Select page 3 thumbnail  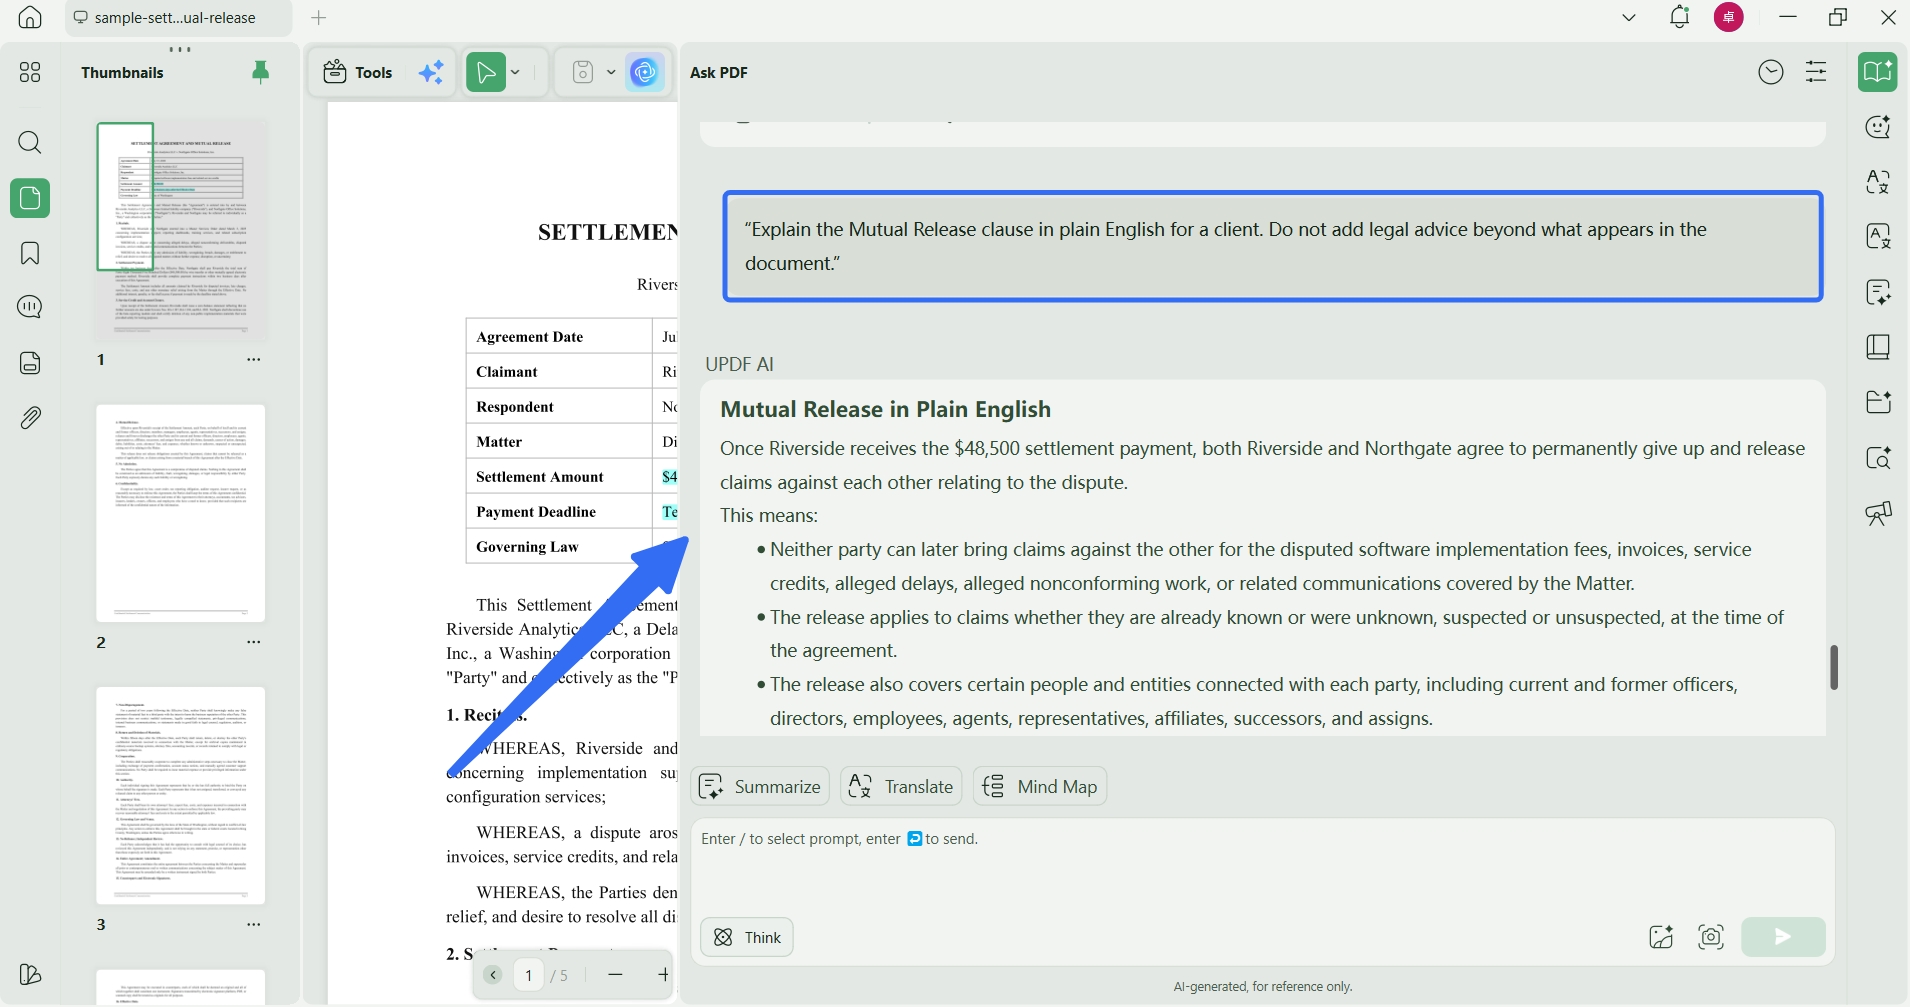181,796
